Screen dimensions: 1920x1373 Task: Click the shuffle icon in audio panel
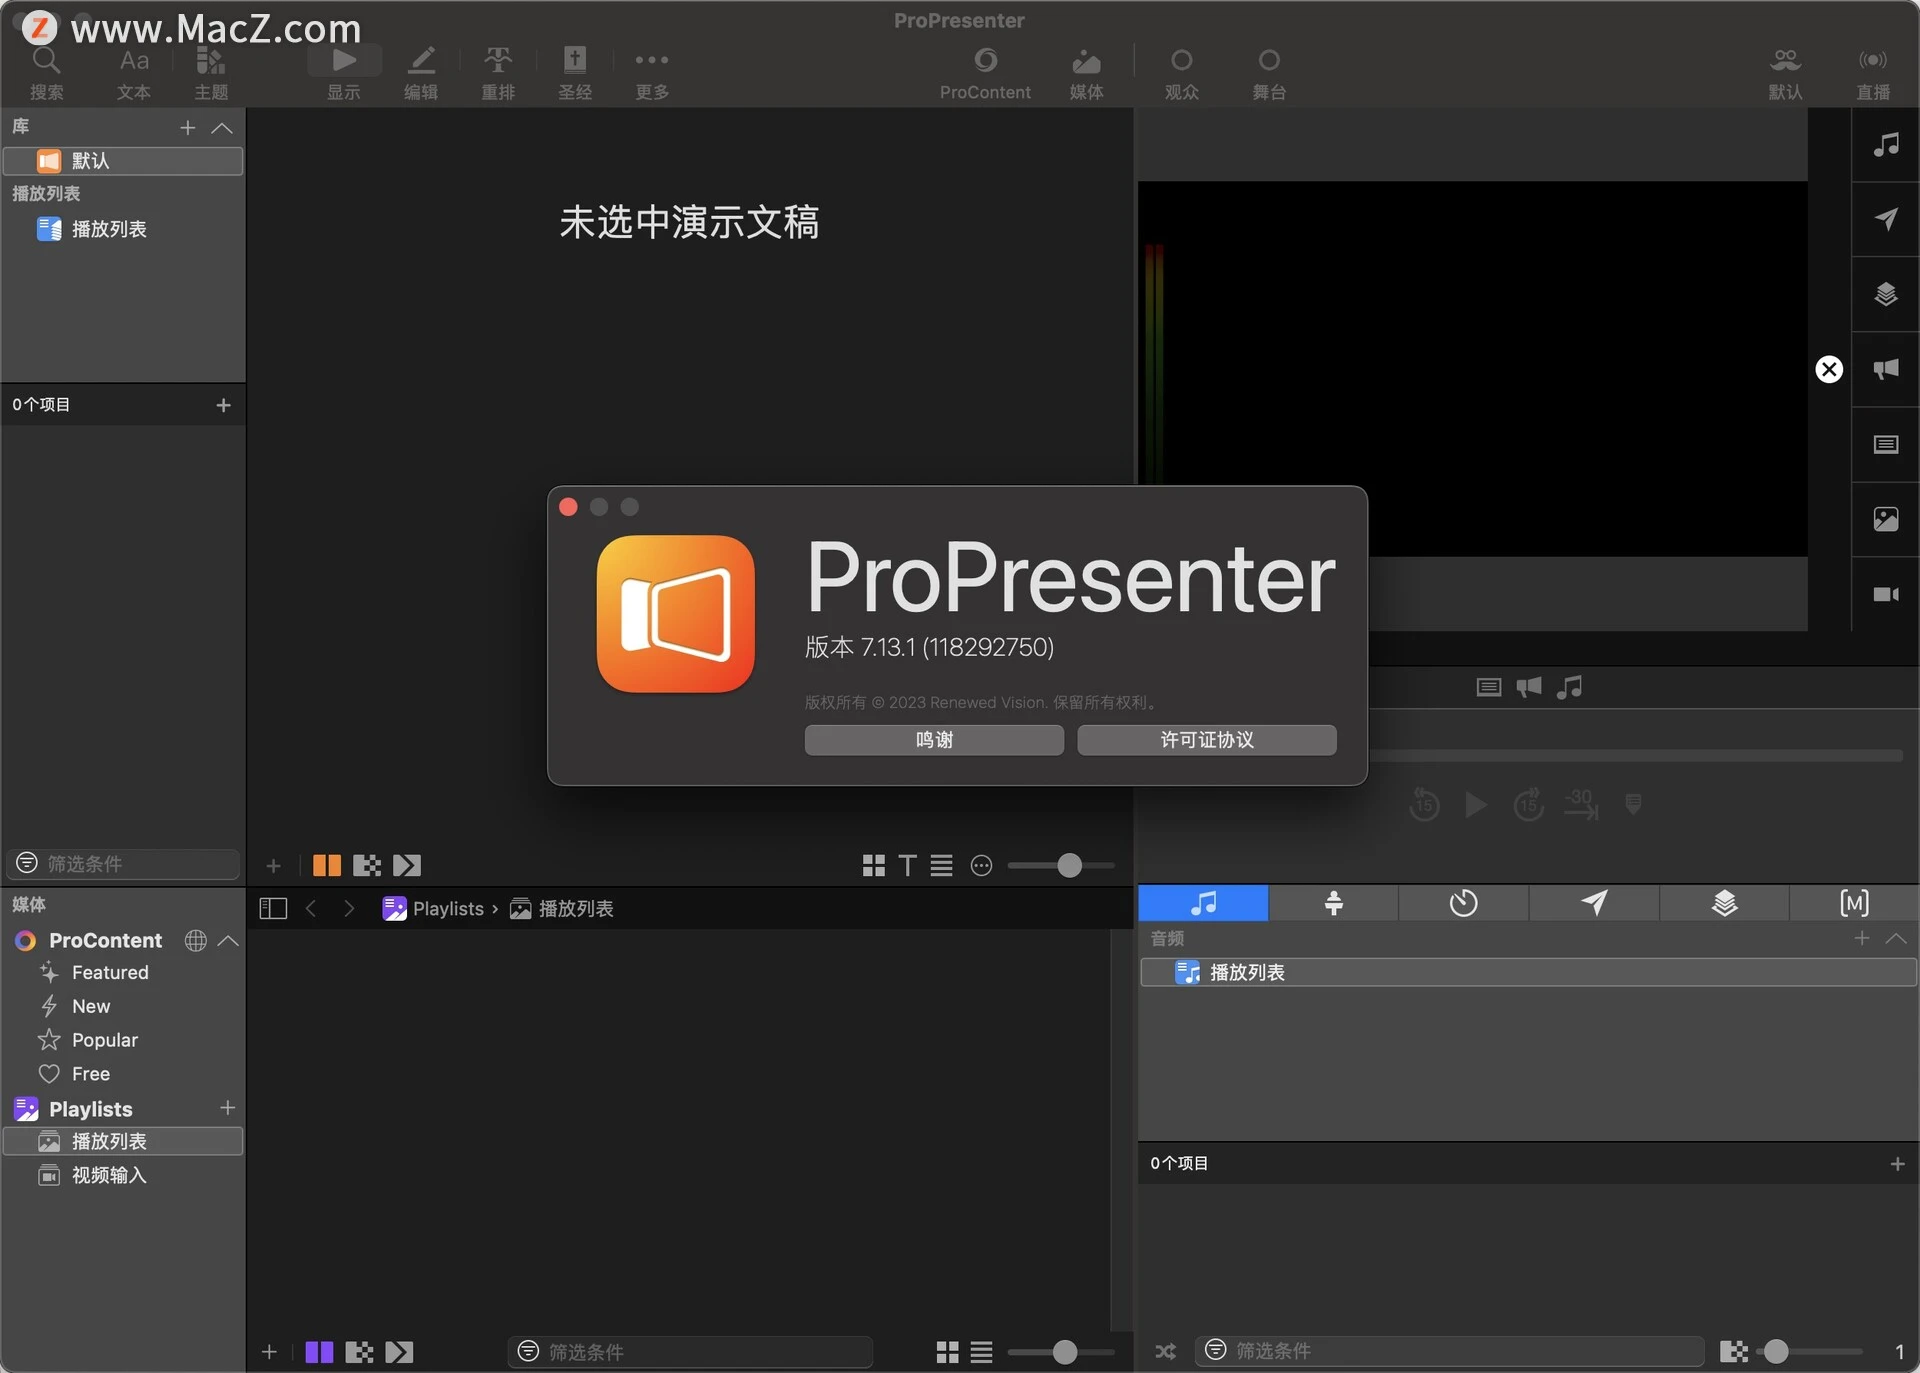(x=1165, y=1351)
